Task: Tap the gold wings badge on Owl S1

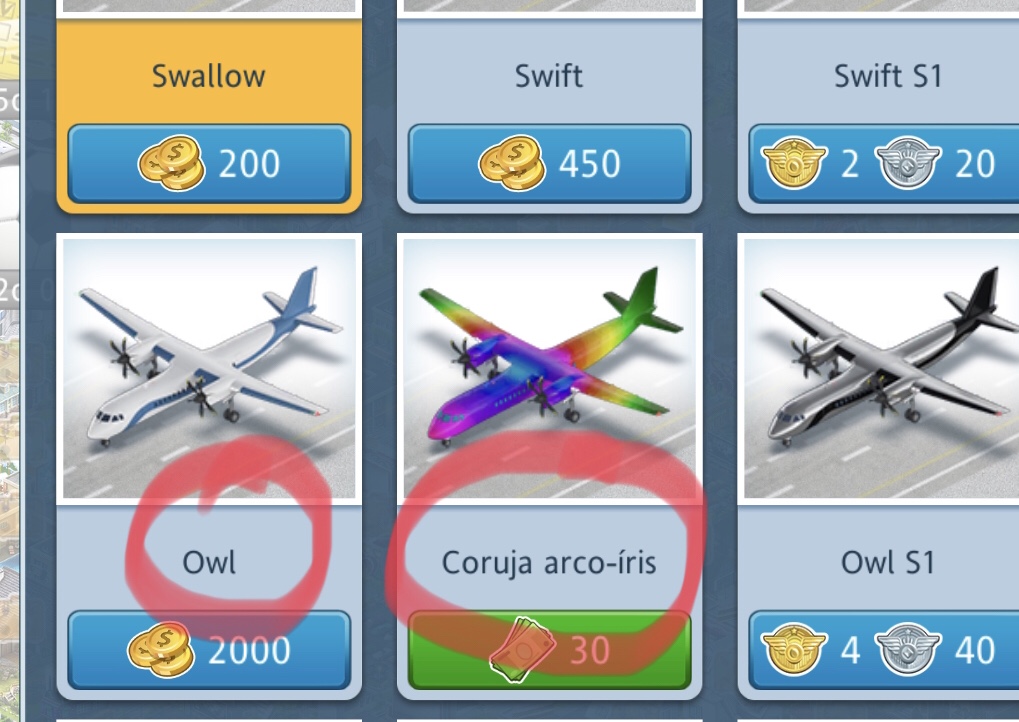Action: point(793,649)
